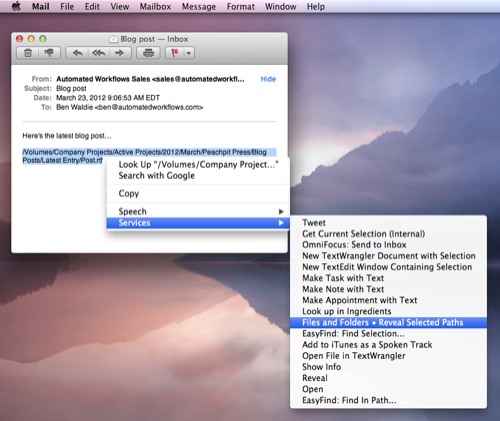This screenshot has width=500, height=421.
Task: Mark message as junk with thumbs-down icon
Action: [x=49, y=53]
